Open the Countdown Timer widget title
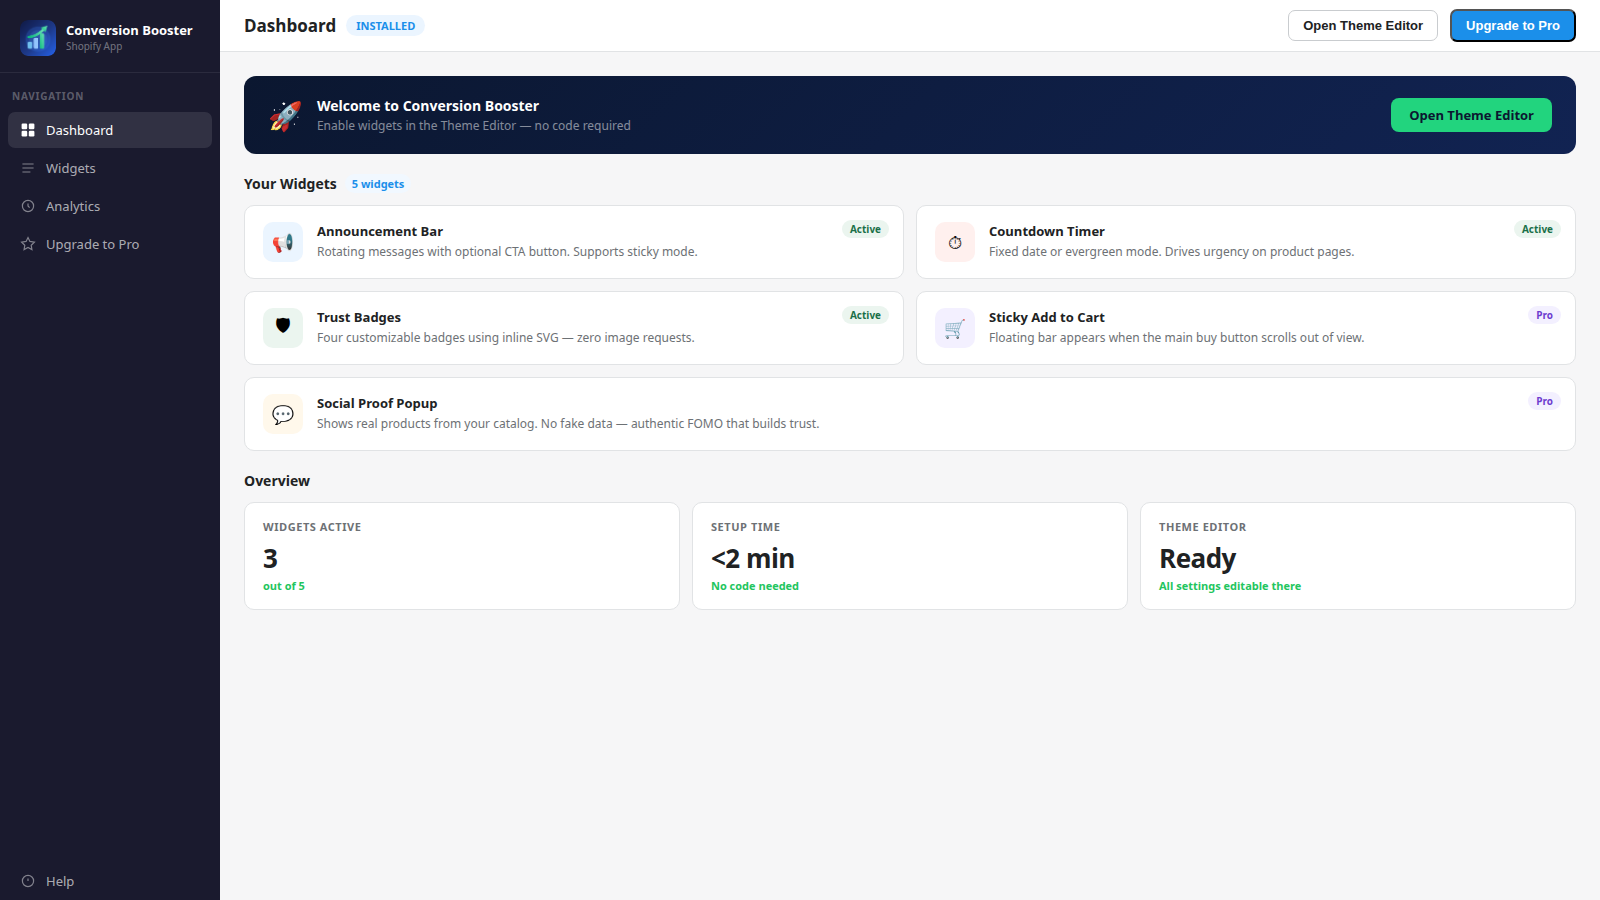 pyautogui.click(x=1046, y=231)
